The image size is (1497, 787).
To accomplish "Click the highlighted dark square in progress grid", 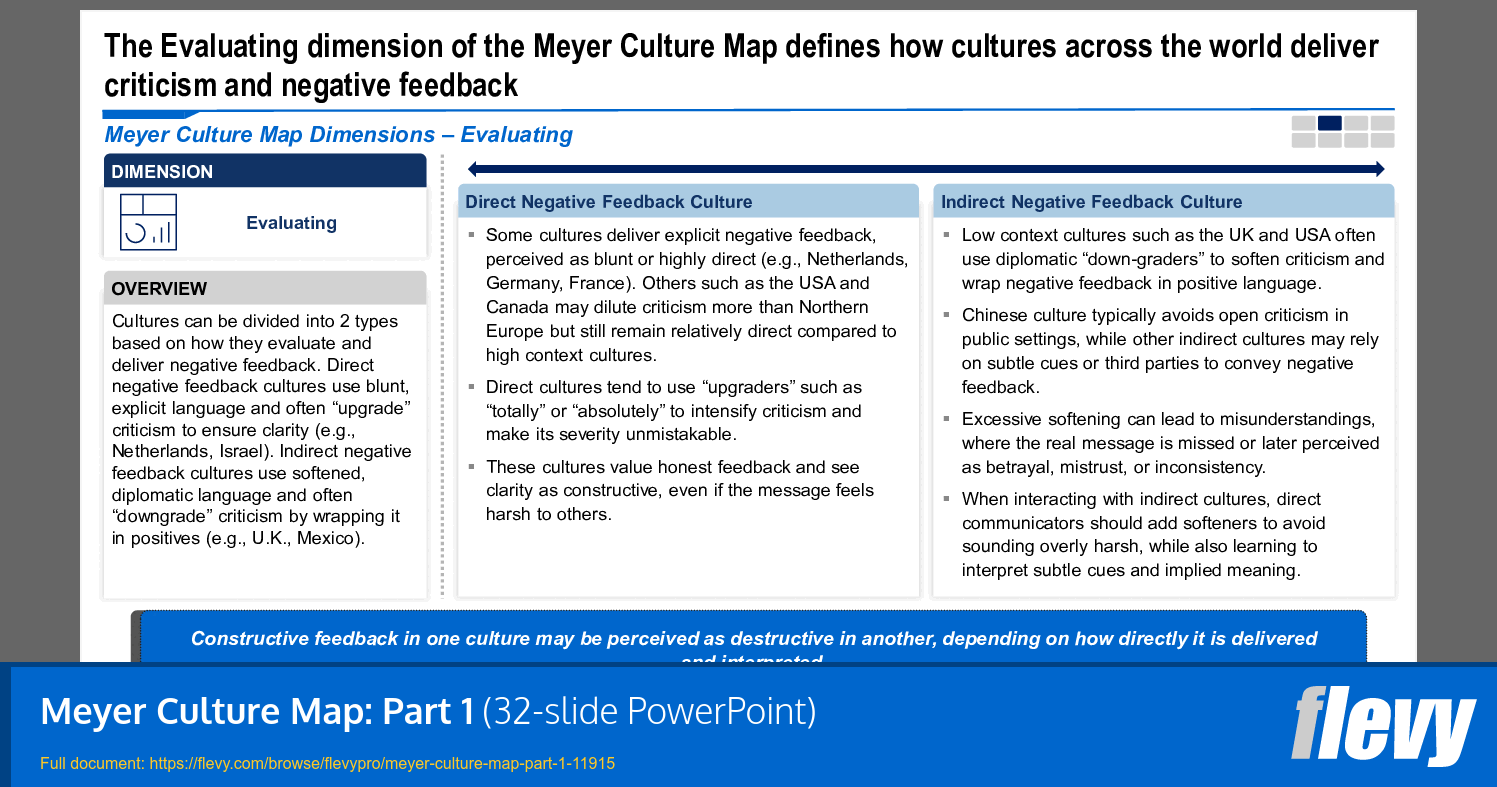I will tap(1330, 123).
